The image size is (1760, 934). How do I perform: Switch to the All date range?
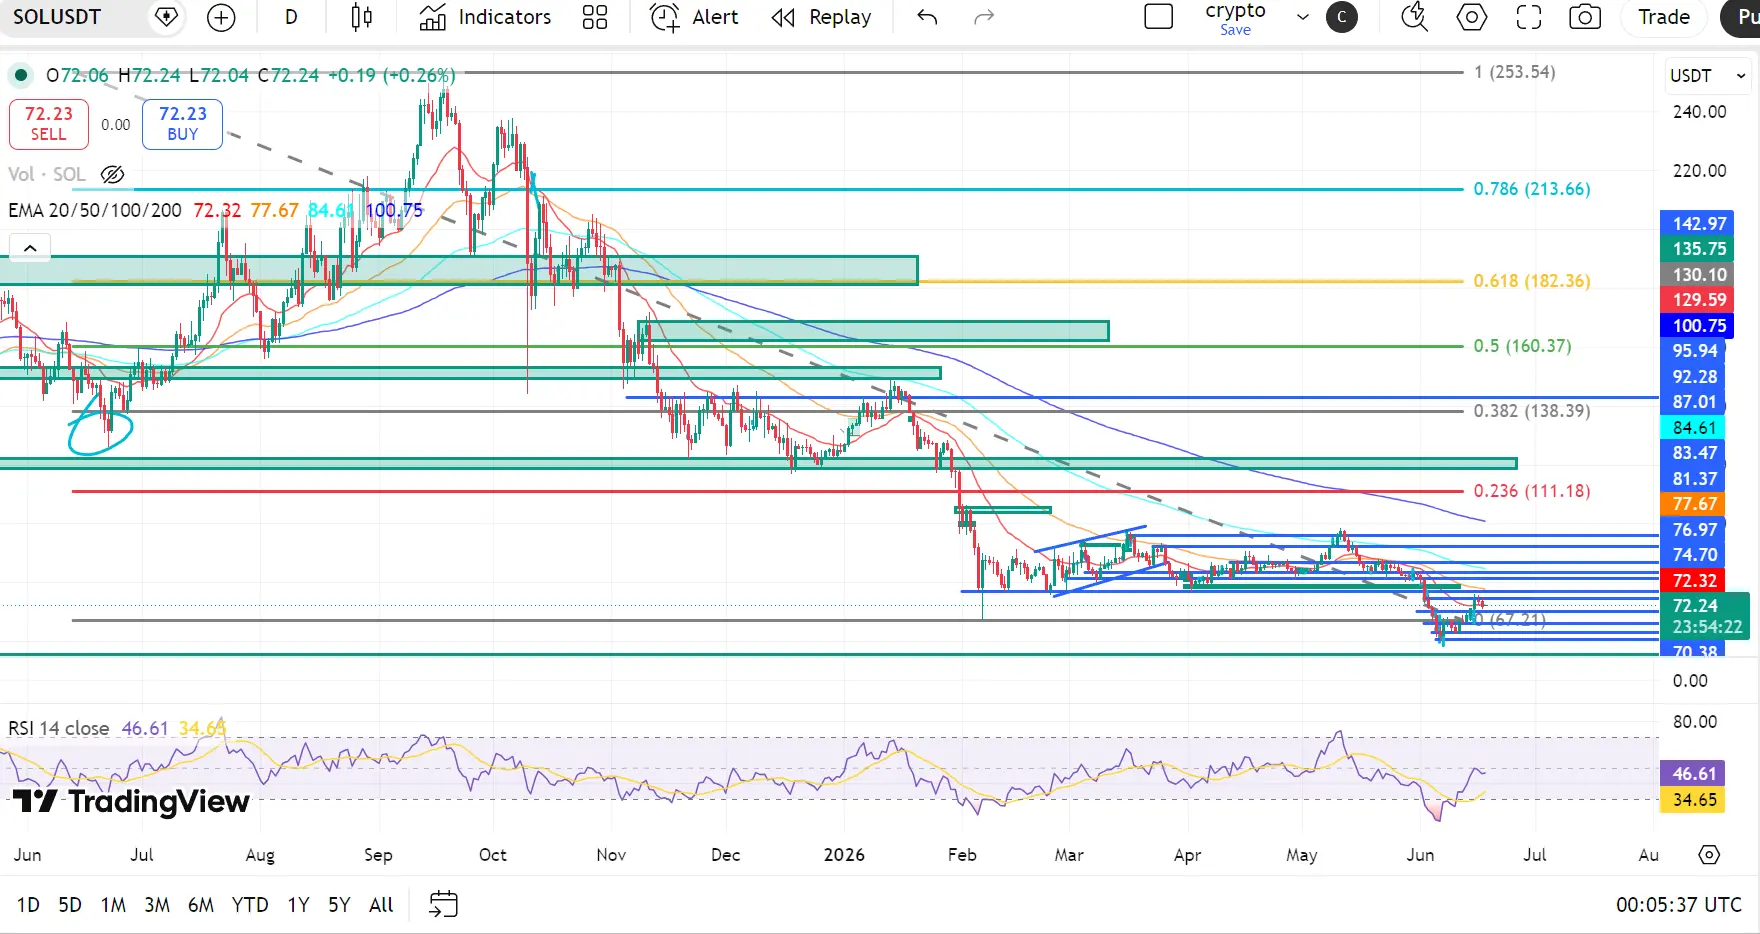tap(381, 905)
